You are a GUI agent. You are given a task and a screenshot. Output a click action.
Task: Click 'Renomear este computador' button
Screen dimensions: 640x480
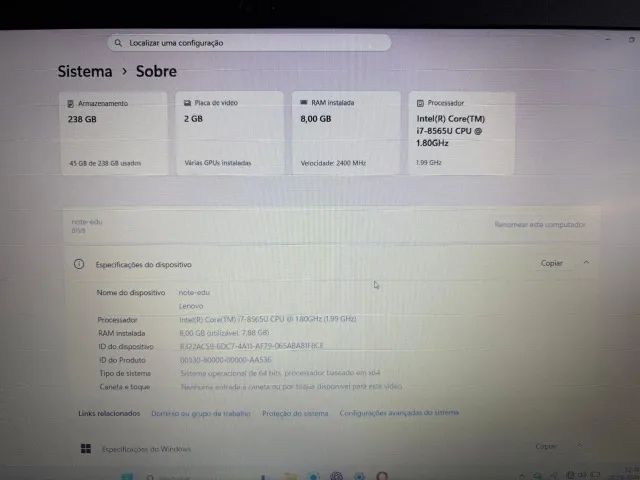tap(540, 224)
